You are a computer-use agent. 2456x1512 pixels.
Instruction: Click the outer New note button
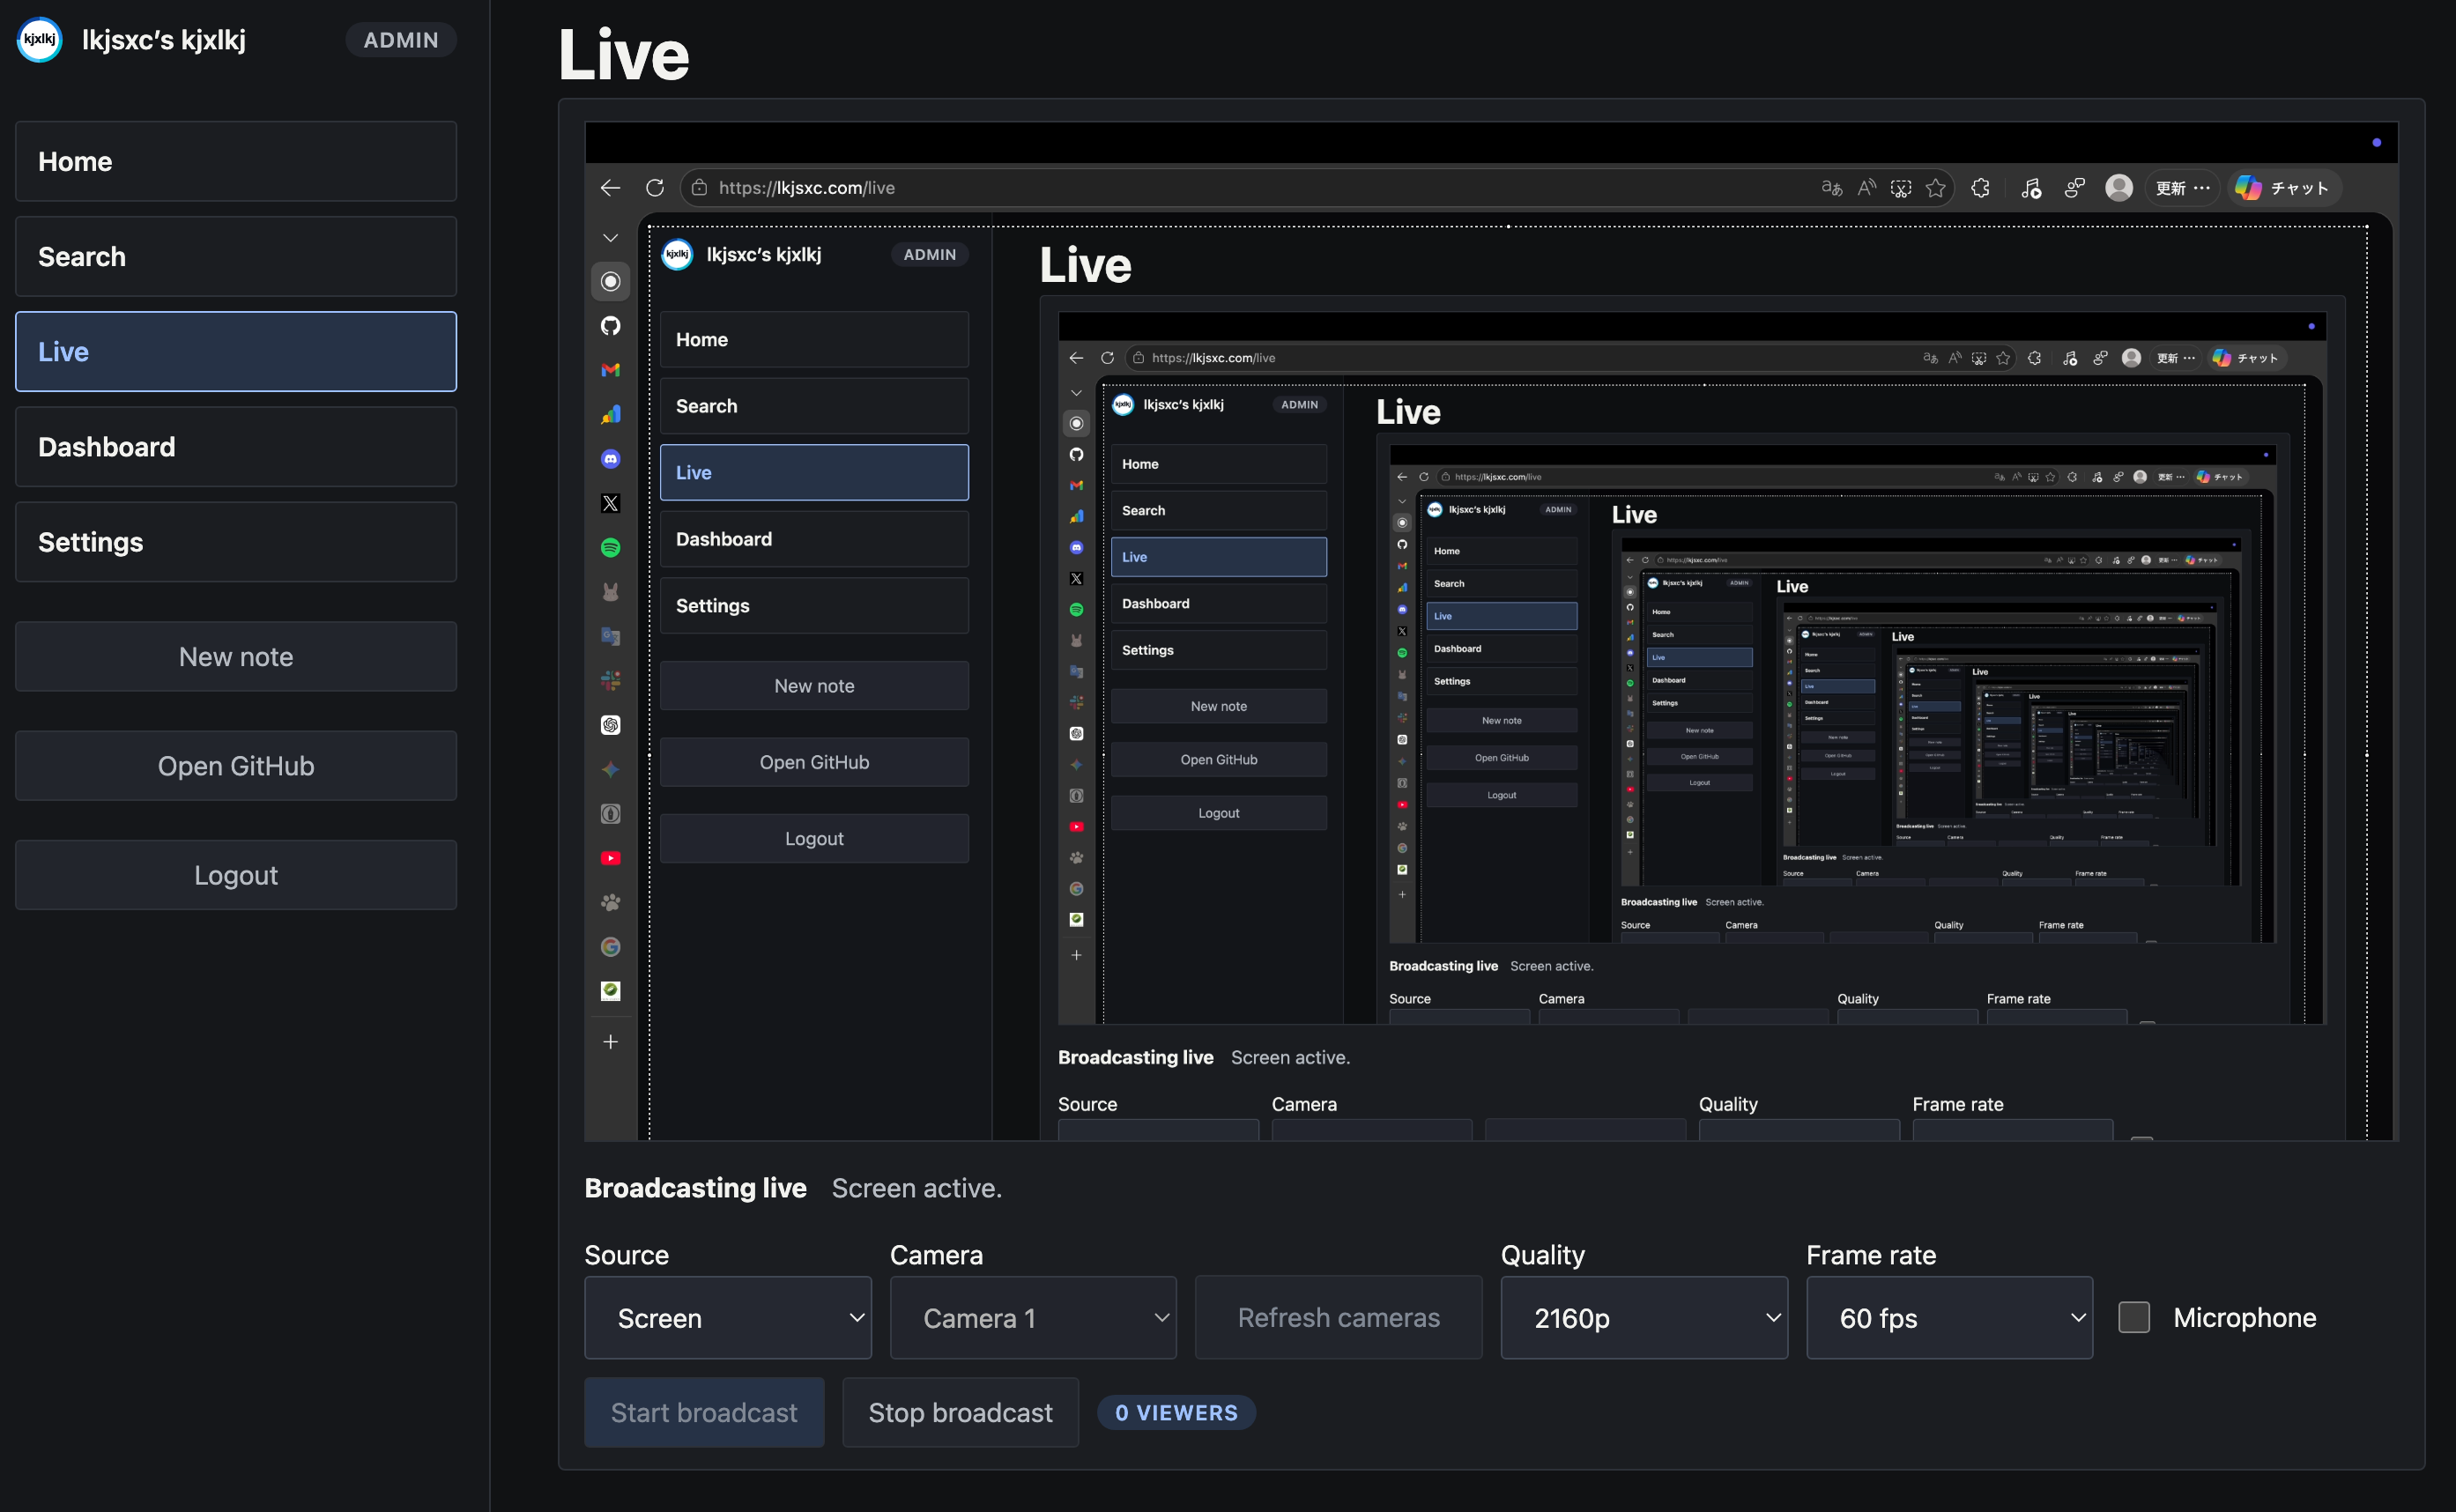(x=236, y=657)
